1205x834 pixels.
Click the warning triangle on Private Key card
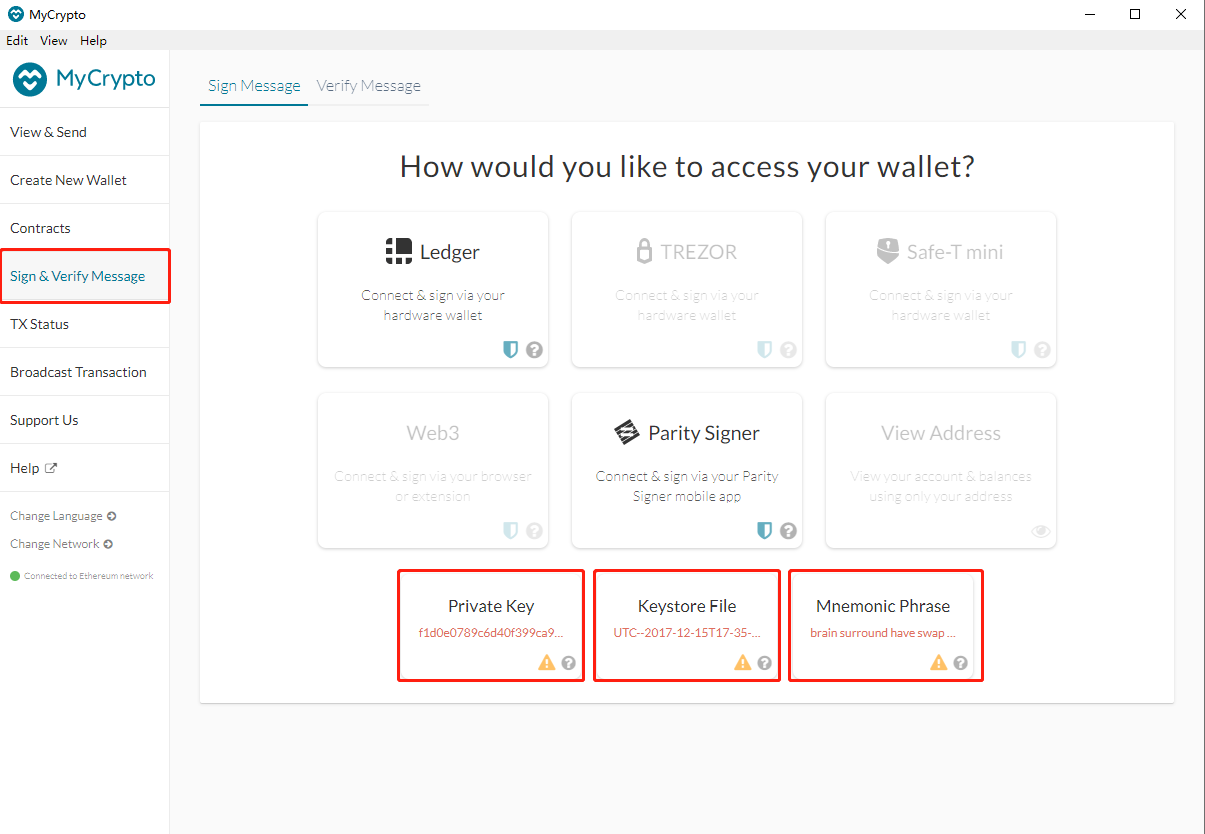pos(546,662)
